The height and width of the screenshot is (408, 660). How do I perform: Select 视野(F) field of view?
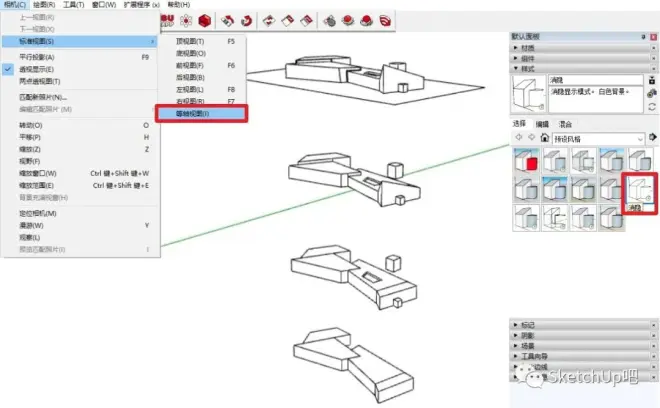coord(80,161)
